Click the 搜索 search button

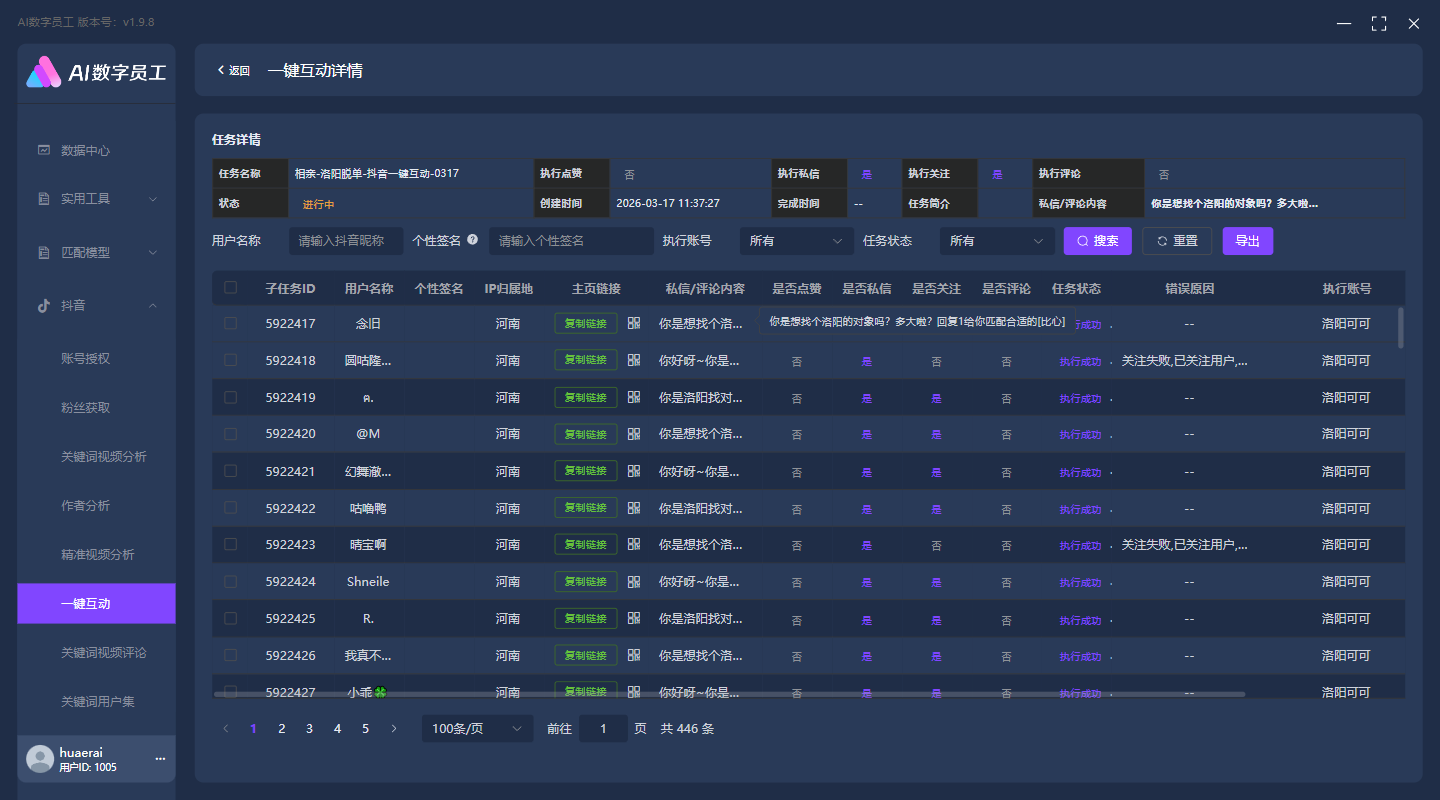point(1097,240)
